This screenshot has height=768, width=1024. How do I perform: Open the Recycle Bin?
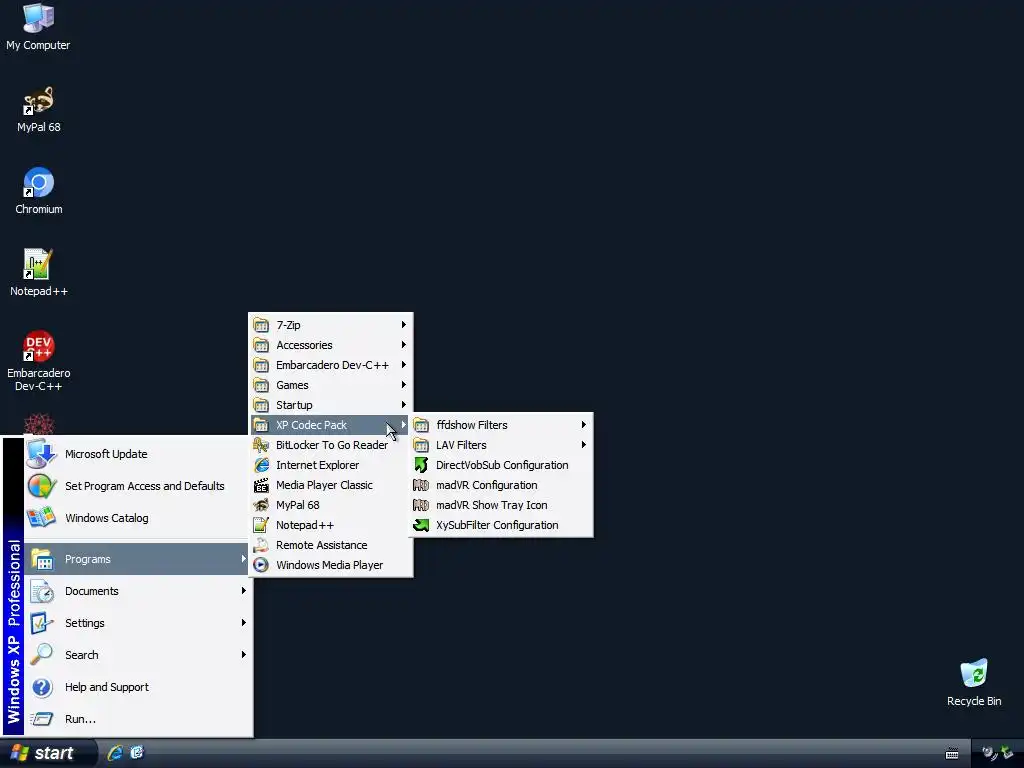974,683
